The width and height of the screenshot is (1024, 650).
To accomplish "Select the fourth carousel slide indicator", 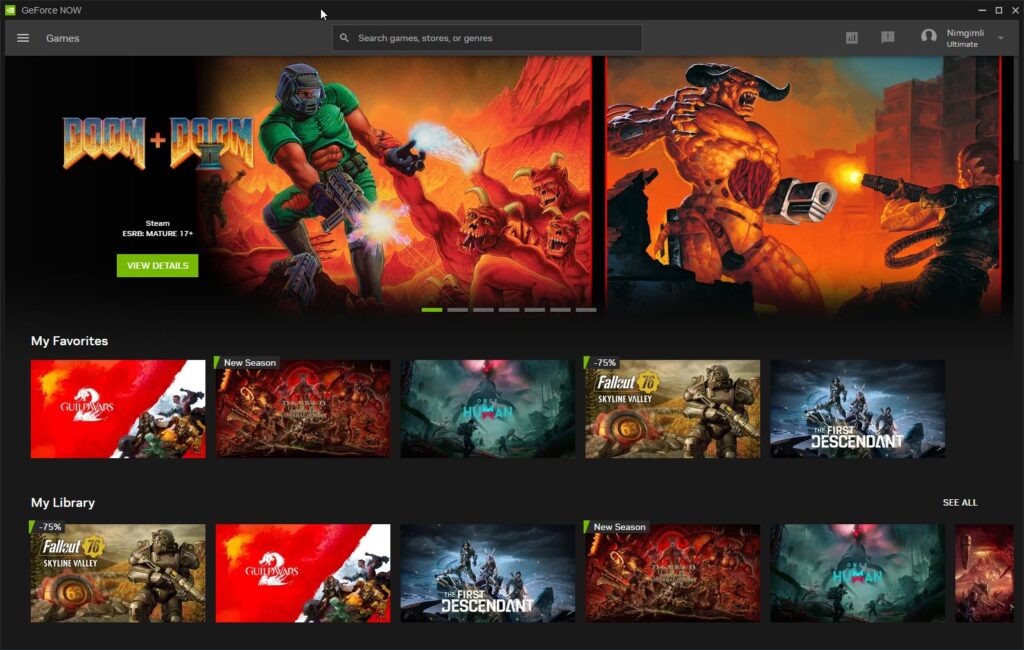I will [509, 310].
